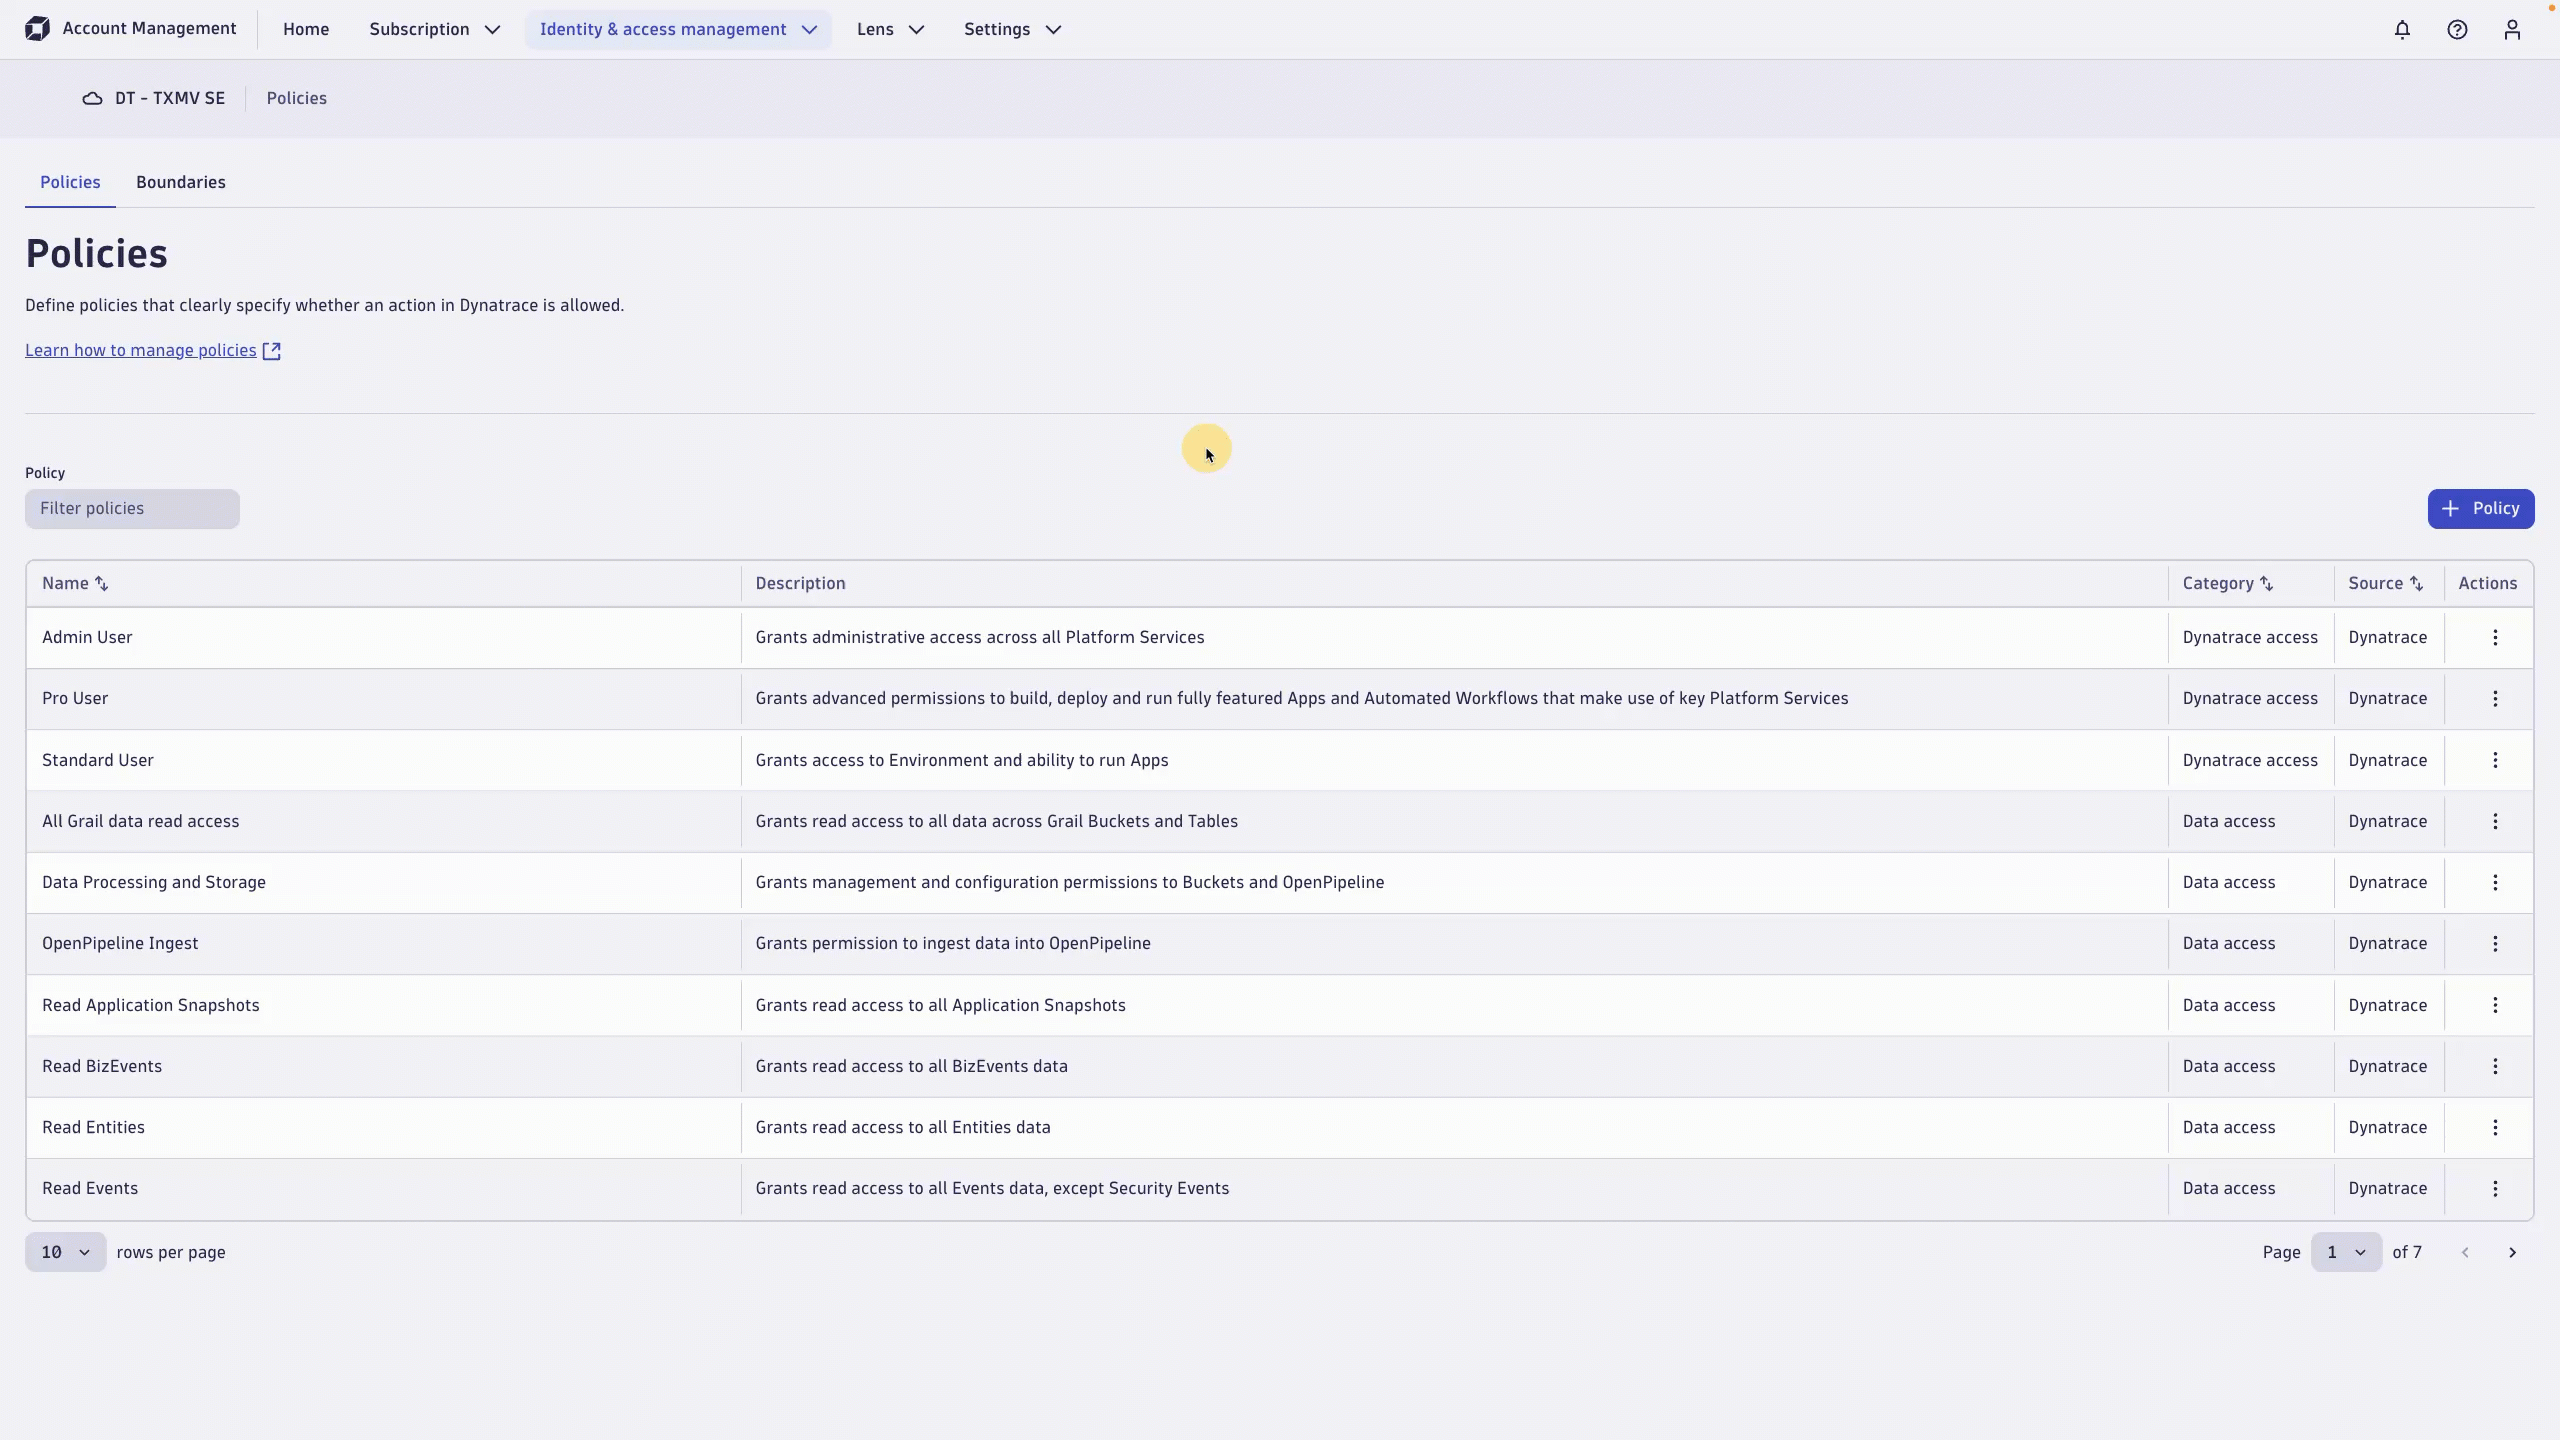
Task: Select the Pro User policy name
Action: [75, 699]
